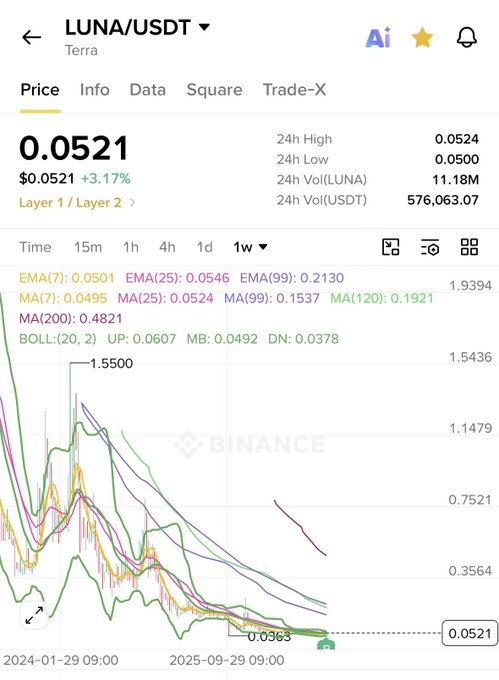Click the 1.9394 price axis label
This screenshot has height=680, width=499.
point(470,285)
